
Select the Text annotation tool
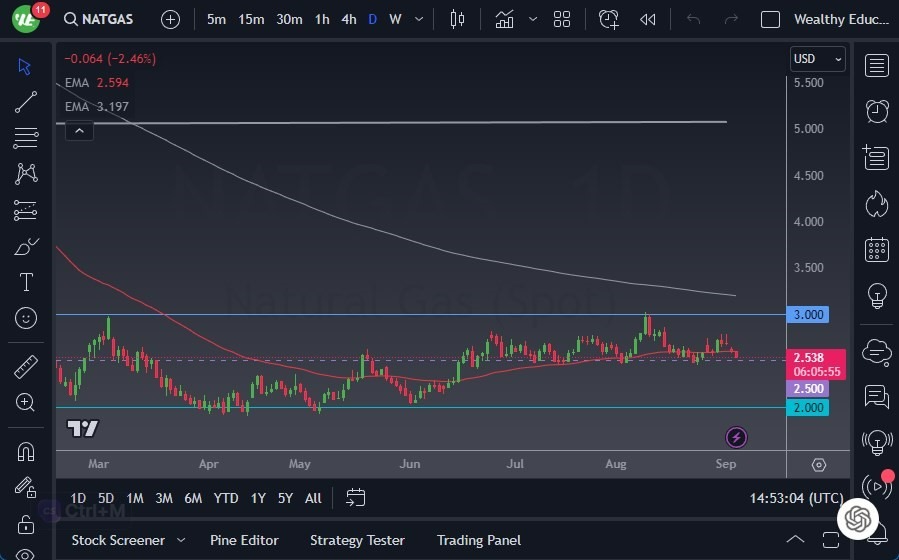coord(26,282)
